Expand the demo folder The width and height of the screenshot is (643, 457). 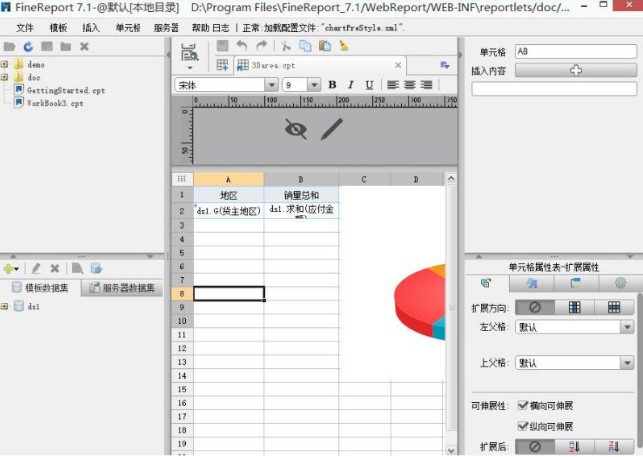(x=5, y=64)
